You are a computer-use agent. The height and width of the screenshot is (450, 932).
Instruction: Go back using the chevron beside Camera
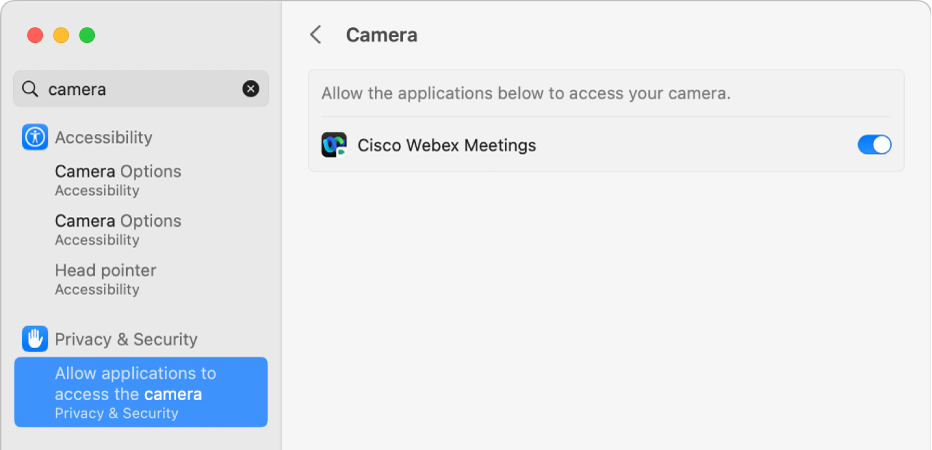click(316, 35)
